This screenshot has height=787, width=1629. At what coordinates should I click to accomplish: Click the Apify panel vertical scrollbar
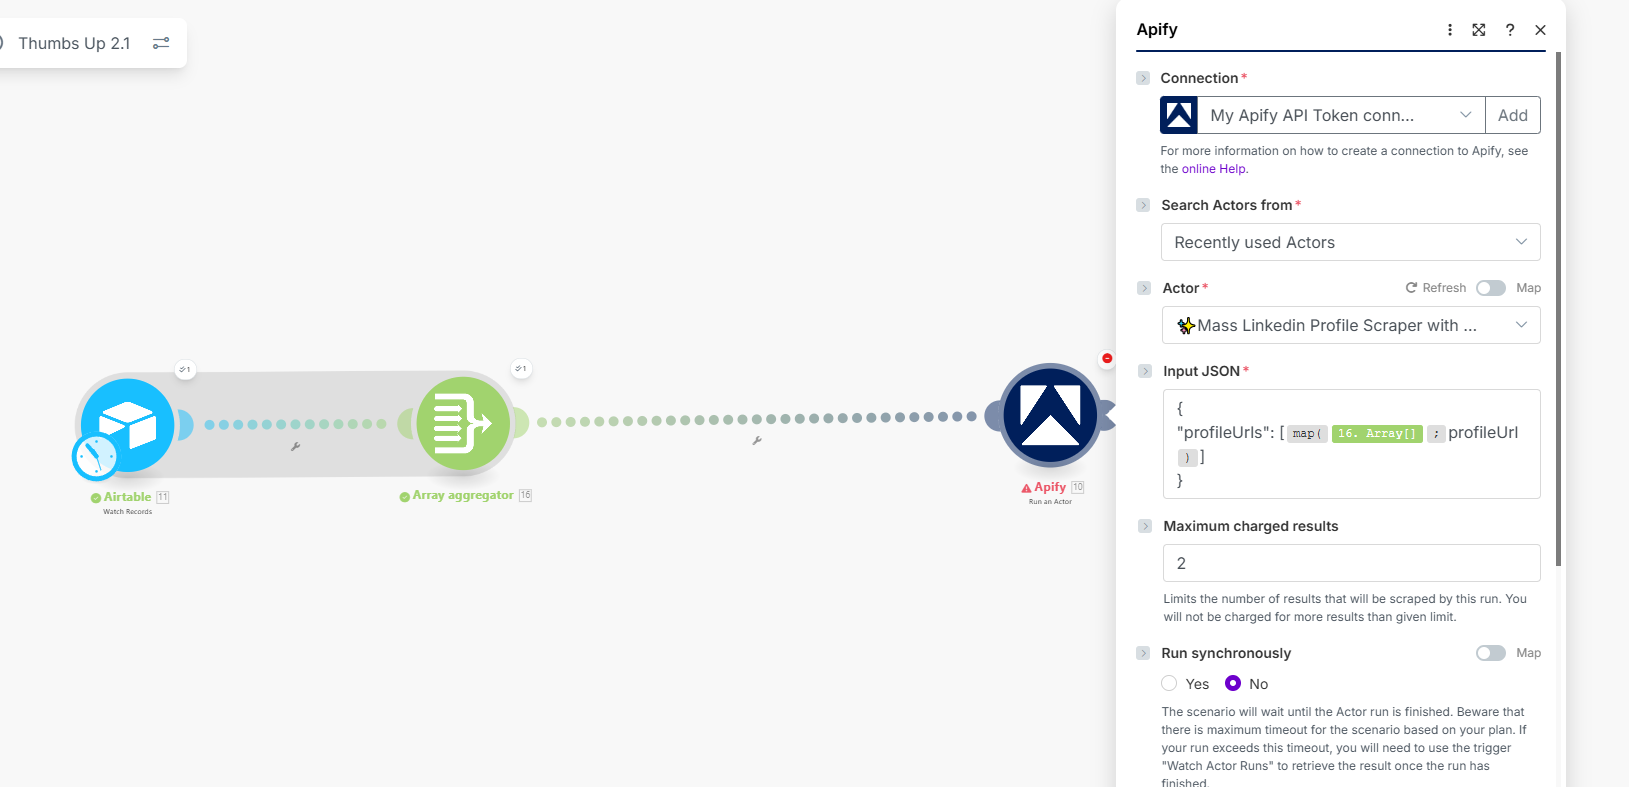click(x=1558, y=308)
